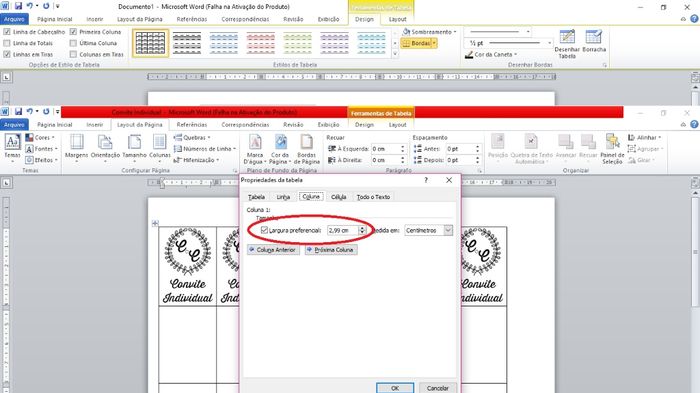Enable the Linha de Totais checkbox

click(x=7, y=43)
